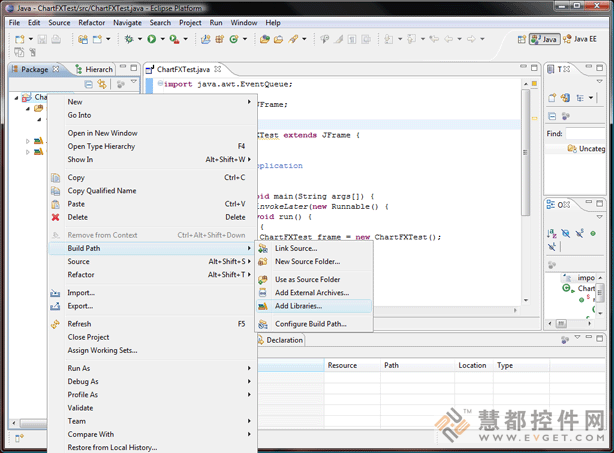Toggle Hide Non-Public Members in Outline
Viewport: 614px width, 453px height.
tap(593, 234)
